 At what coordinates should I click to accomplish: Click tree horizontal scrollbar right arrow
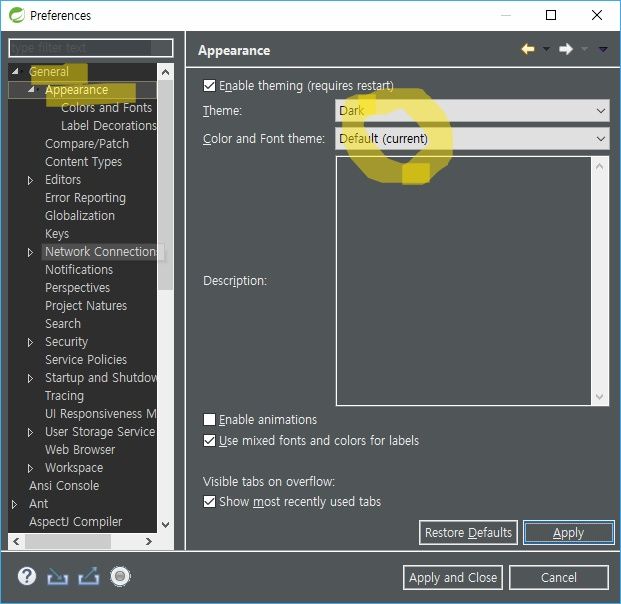click(149, 541)
